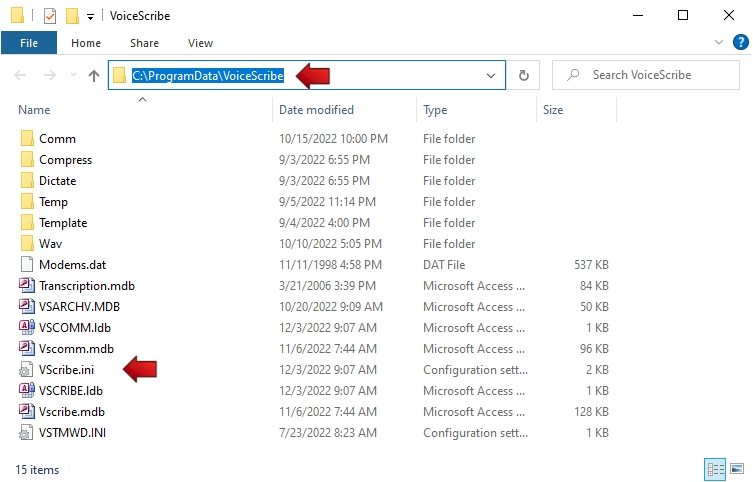Image resolution: width=753 pixels, height=482 pixels.
Task: Click the VoiceScribe folder title bar icon
Action: click(17, 15)
